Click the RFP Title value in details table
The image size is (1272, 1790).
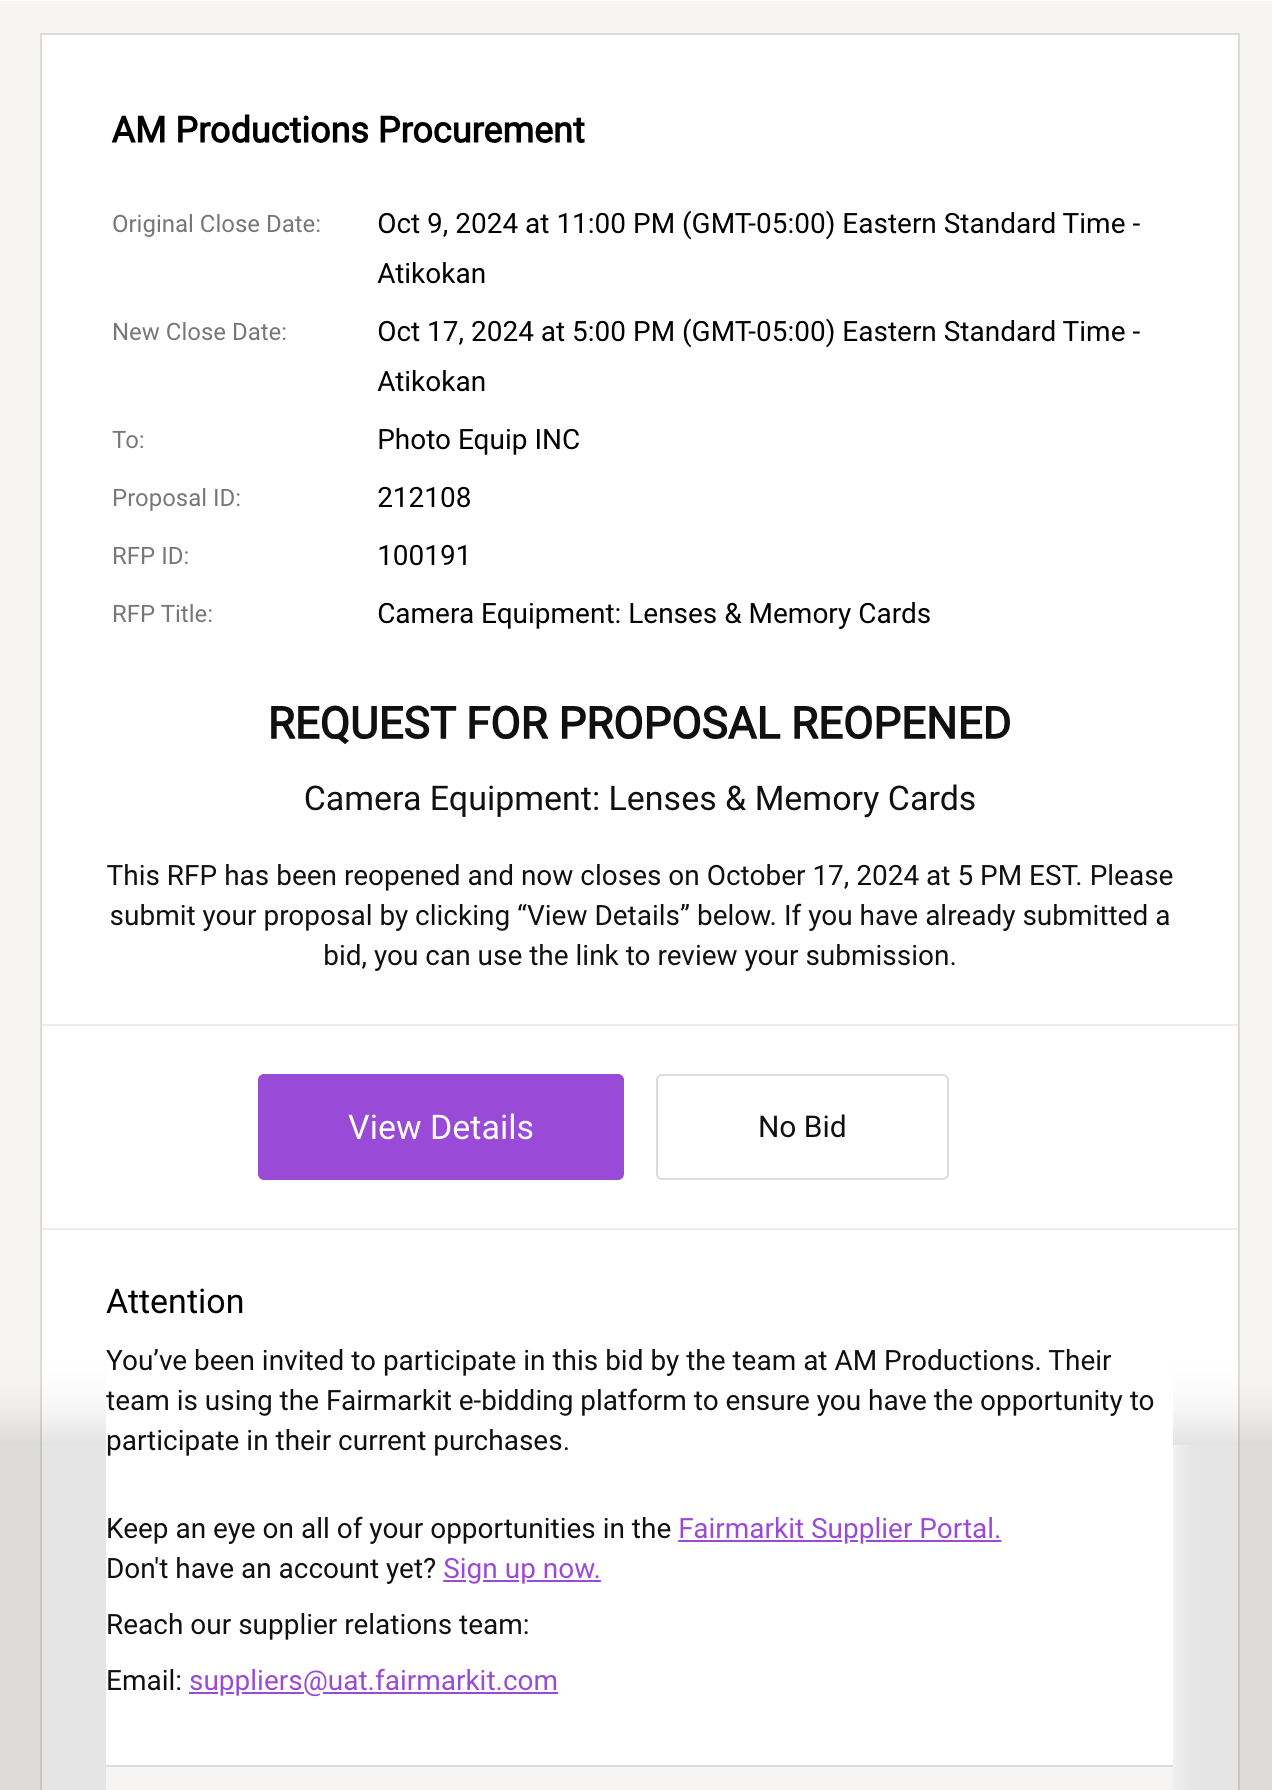coord(654,614)
